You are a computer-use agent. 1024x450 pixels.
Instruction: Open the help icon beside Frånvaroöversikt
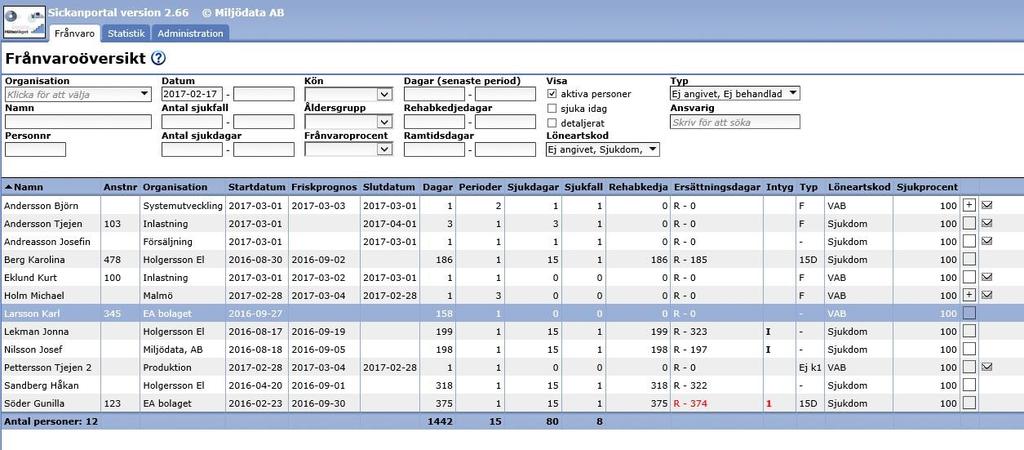[x=158, y=58]
